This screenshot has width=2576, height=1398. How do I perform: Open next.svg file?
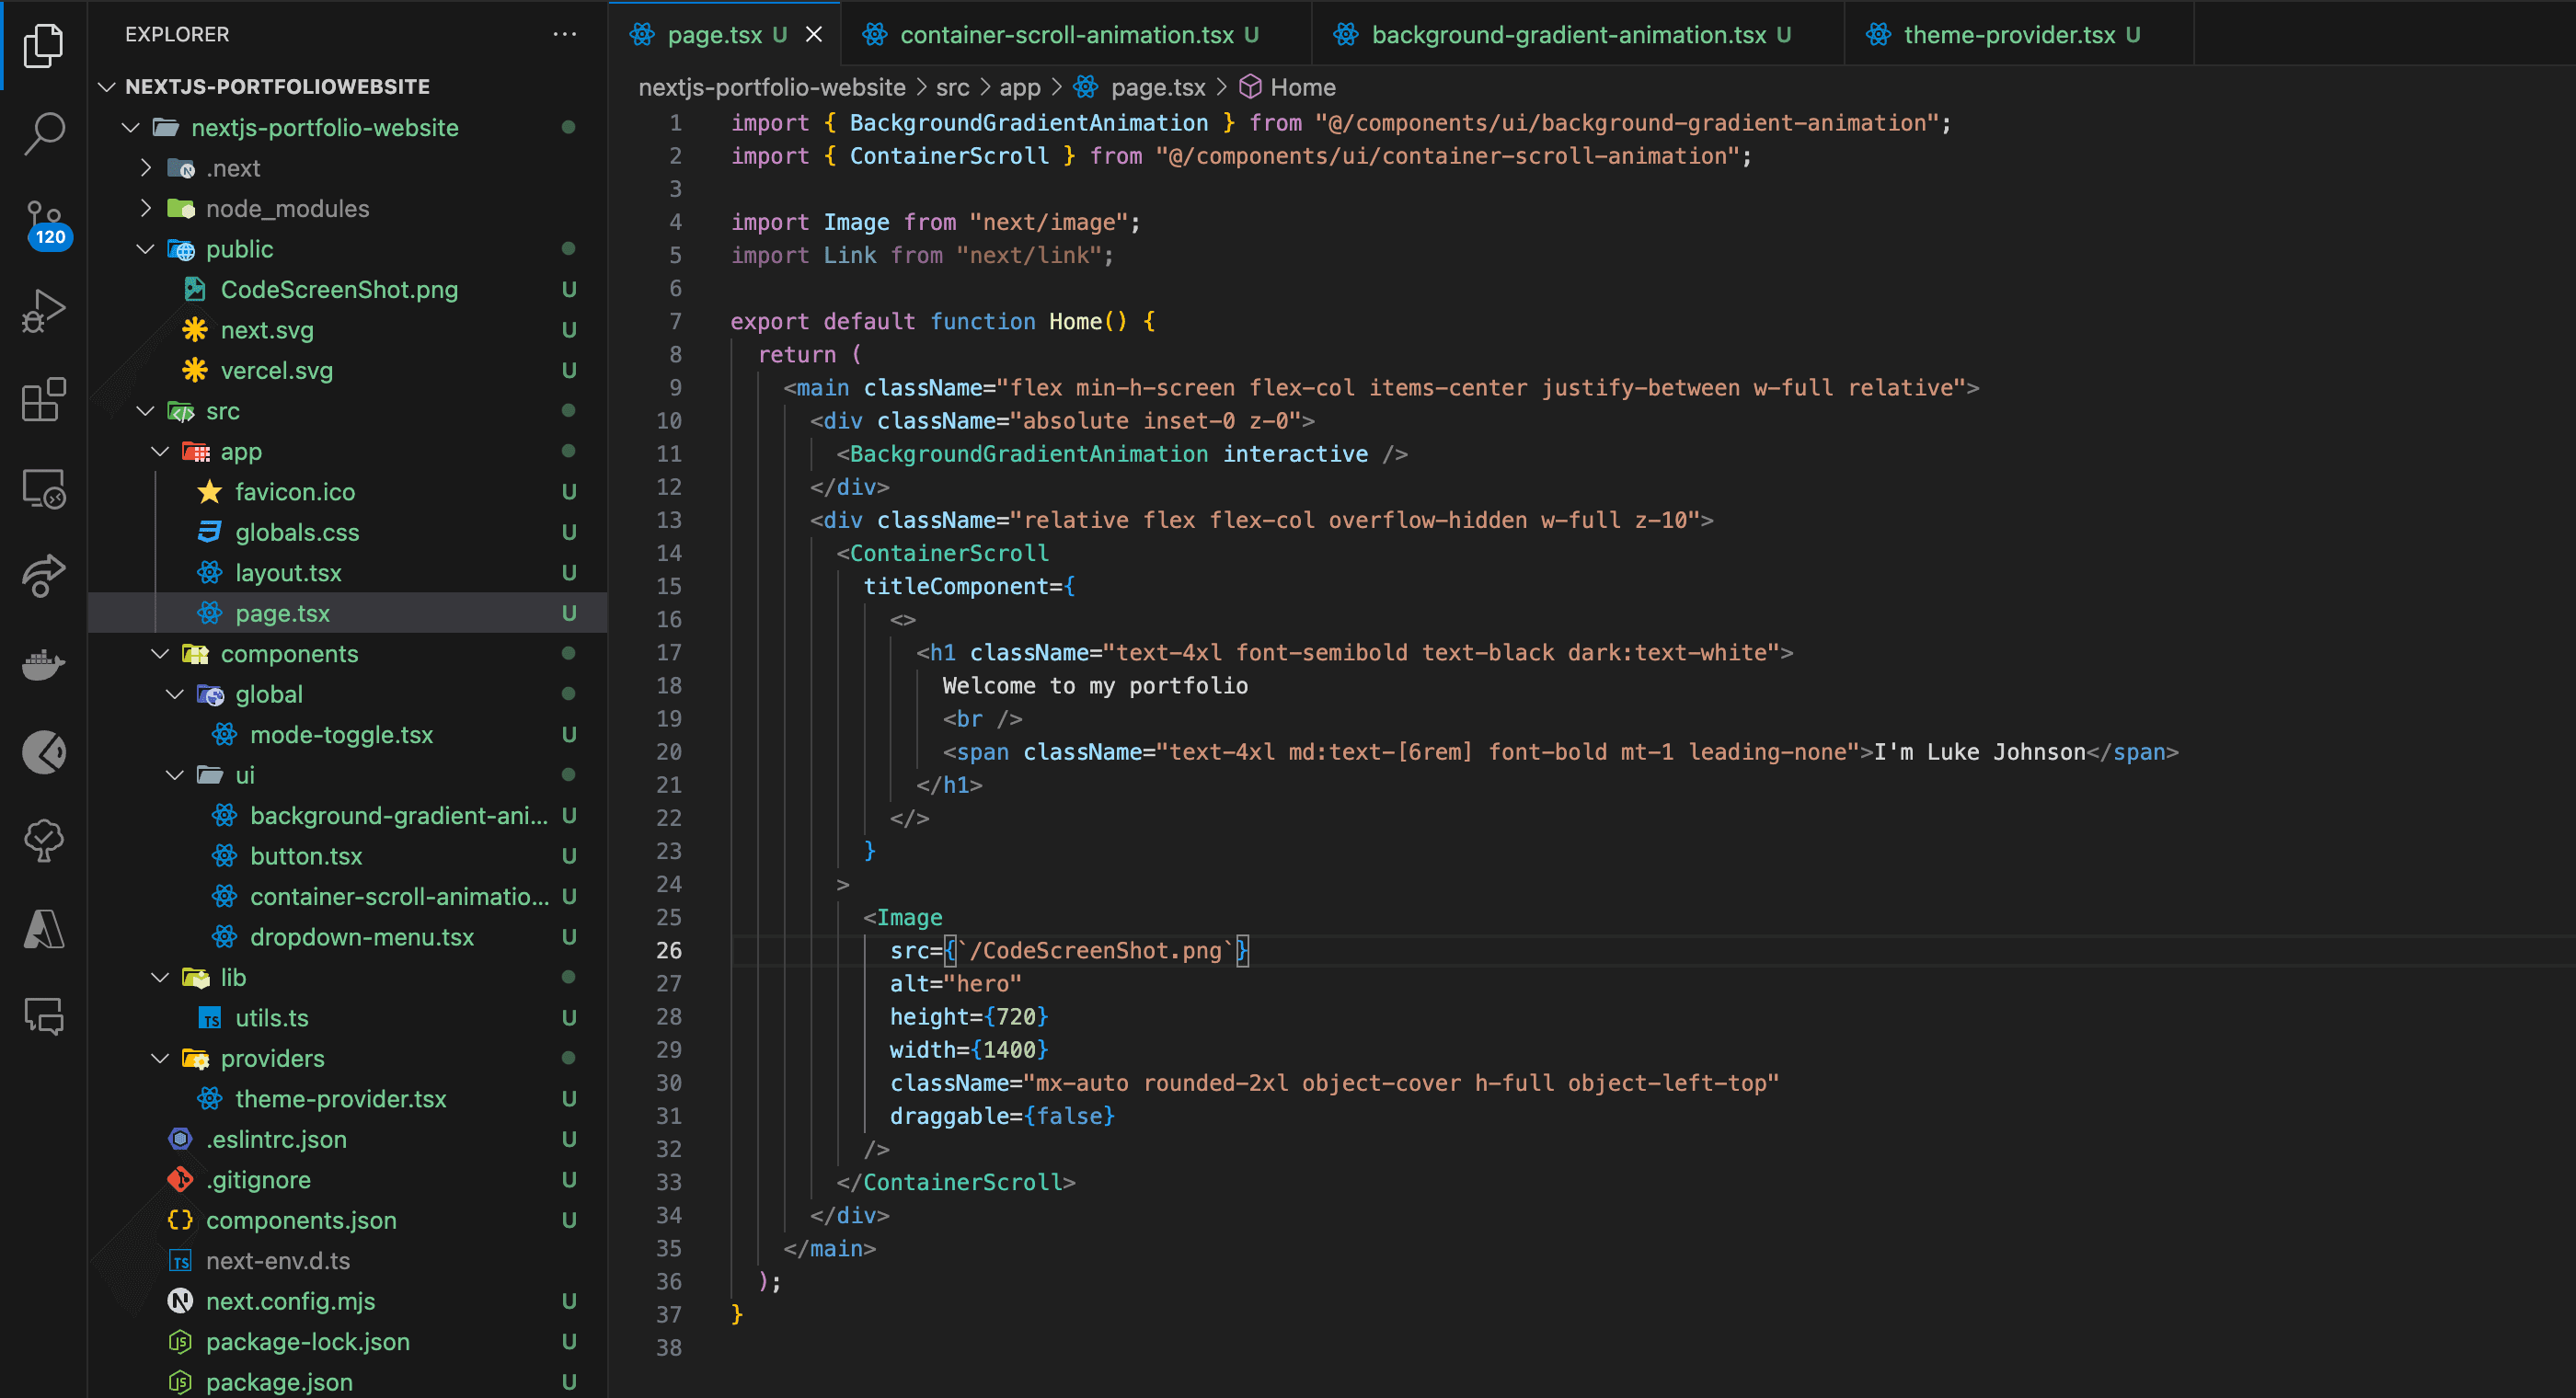[347, 330]
